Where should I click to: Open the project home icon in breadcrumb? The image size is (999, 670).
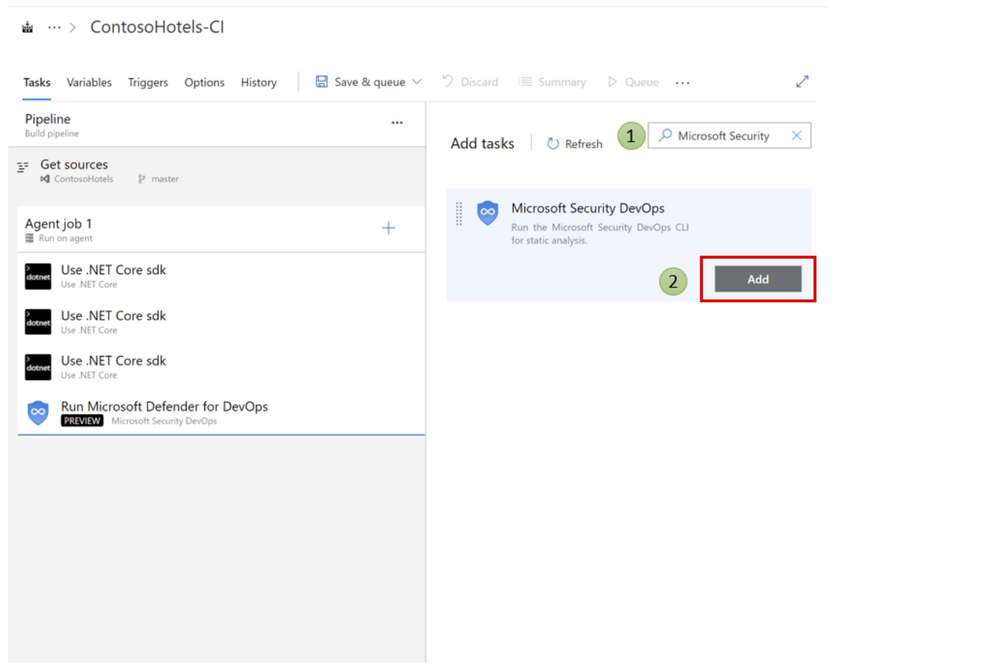[27, 27]
